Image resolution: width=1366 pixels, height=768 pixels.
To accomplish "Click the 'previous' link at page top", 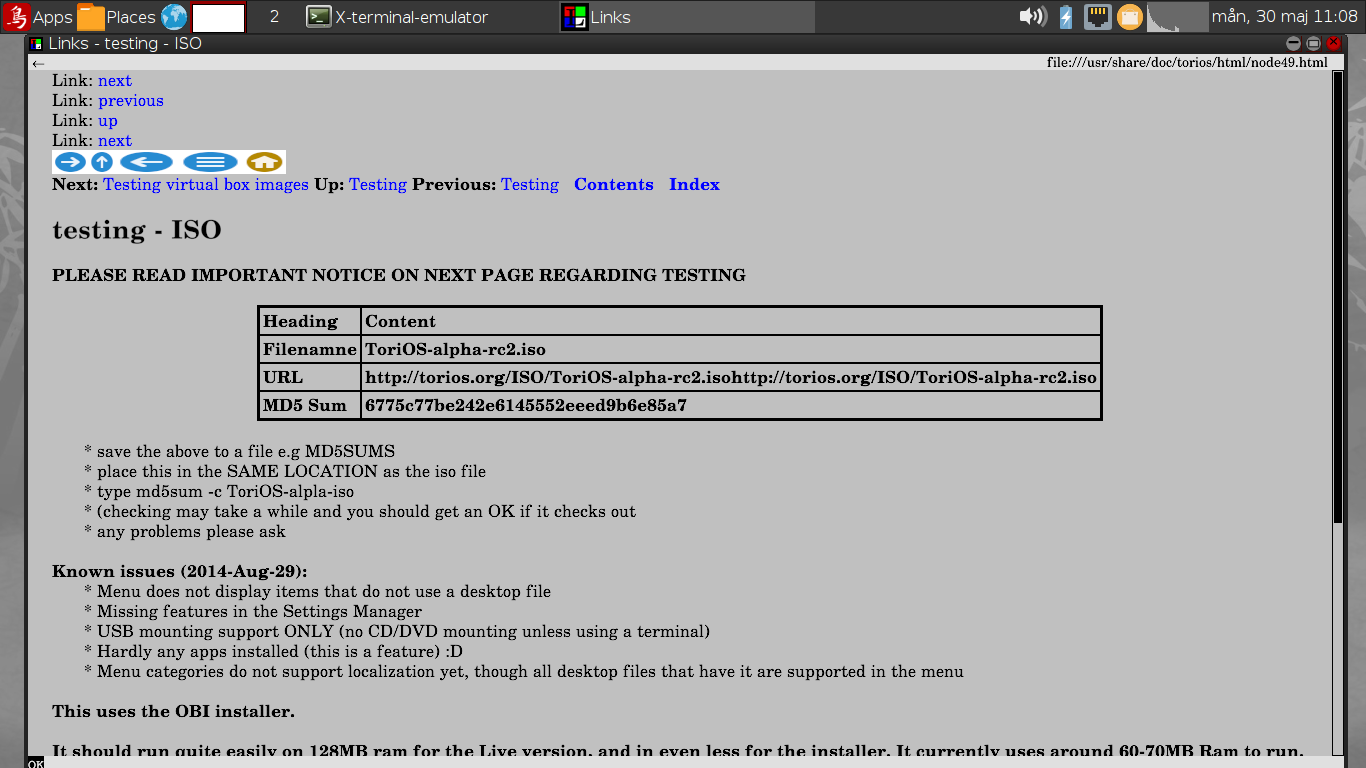I will [130, 101].
